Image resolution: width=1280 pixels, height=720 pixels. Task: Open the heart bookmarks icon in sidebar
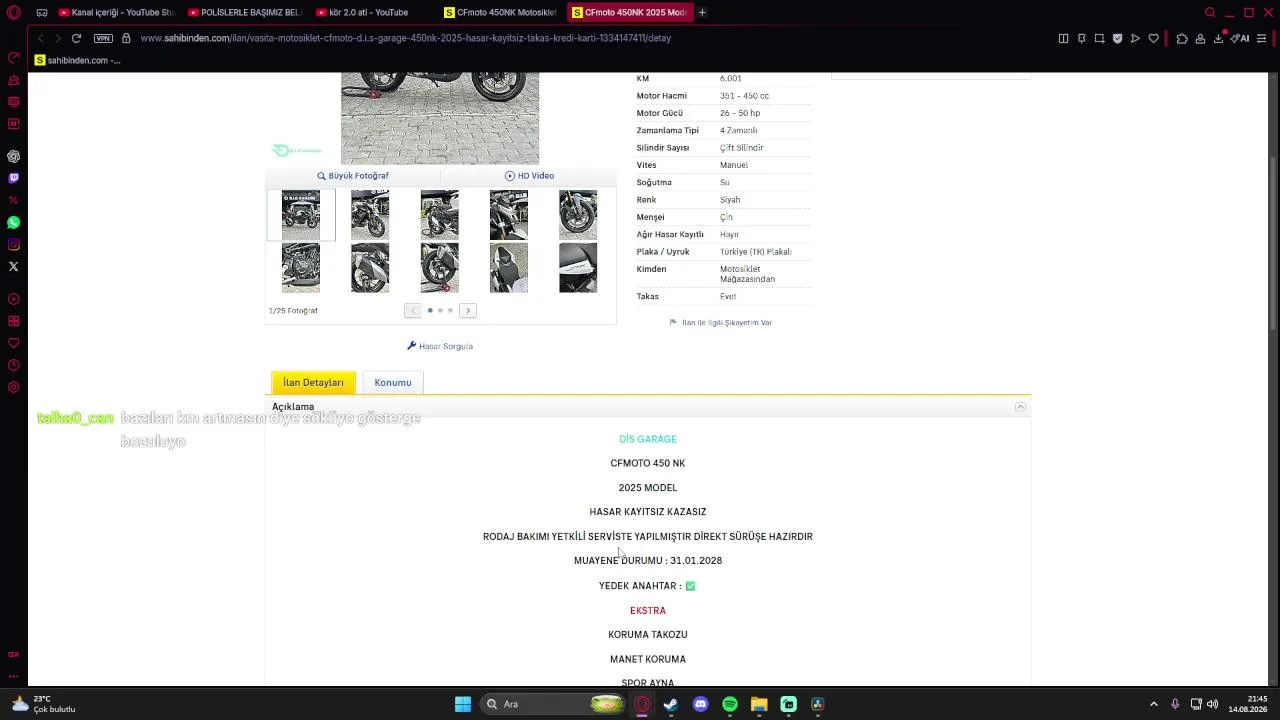pyautogui.click(x=13, y=343)
